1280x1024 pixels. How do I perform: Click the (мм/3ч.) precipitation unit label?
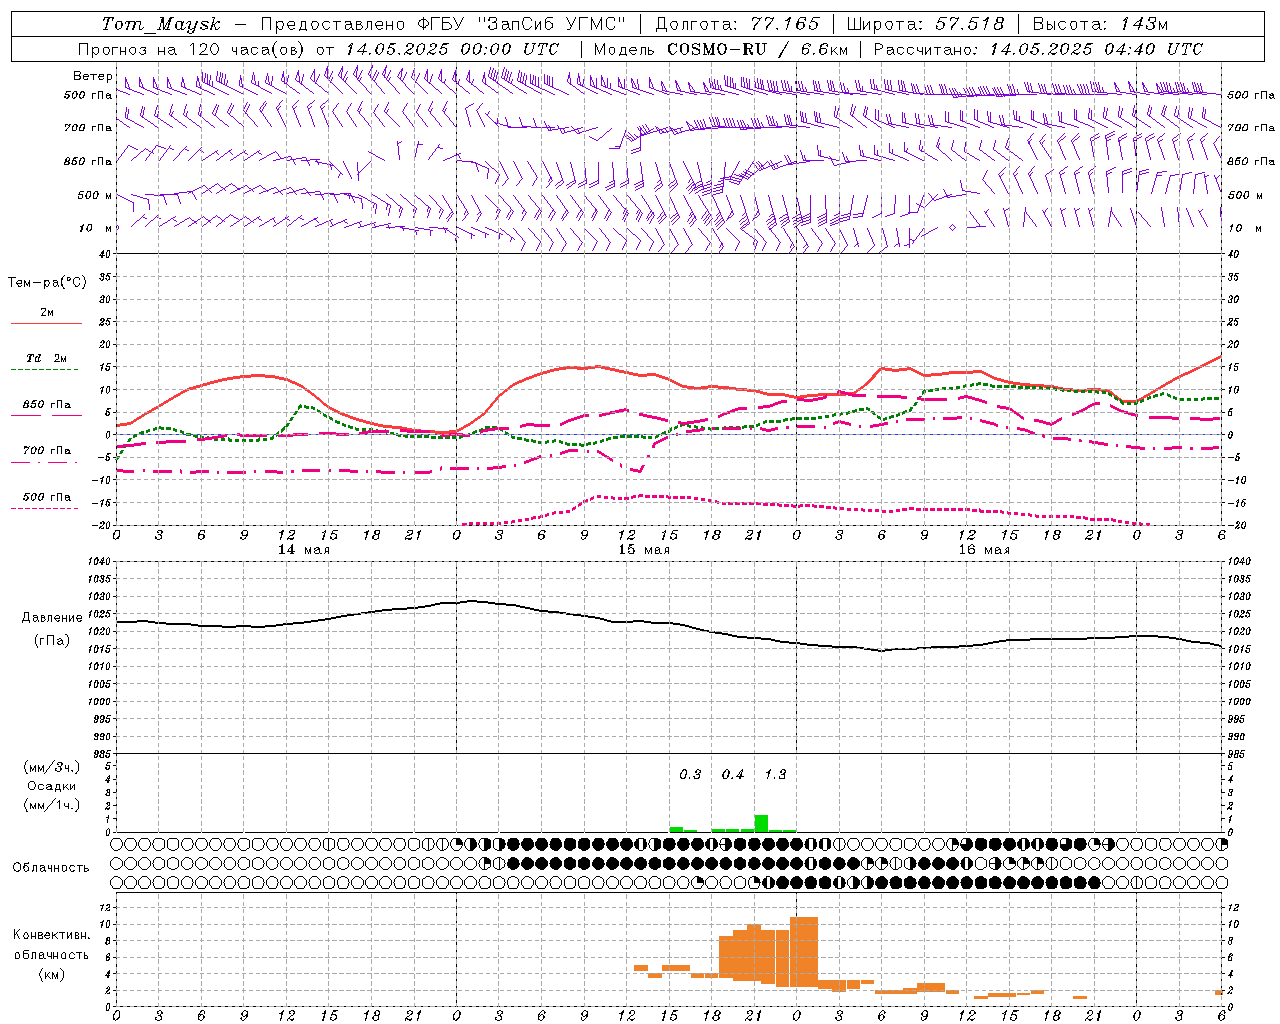(x=52, y=767)
